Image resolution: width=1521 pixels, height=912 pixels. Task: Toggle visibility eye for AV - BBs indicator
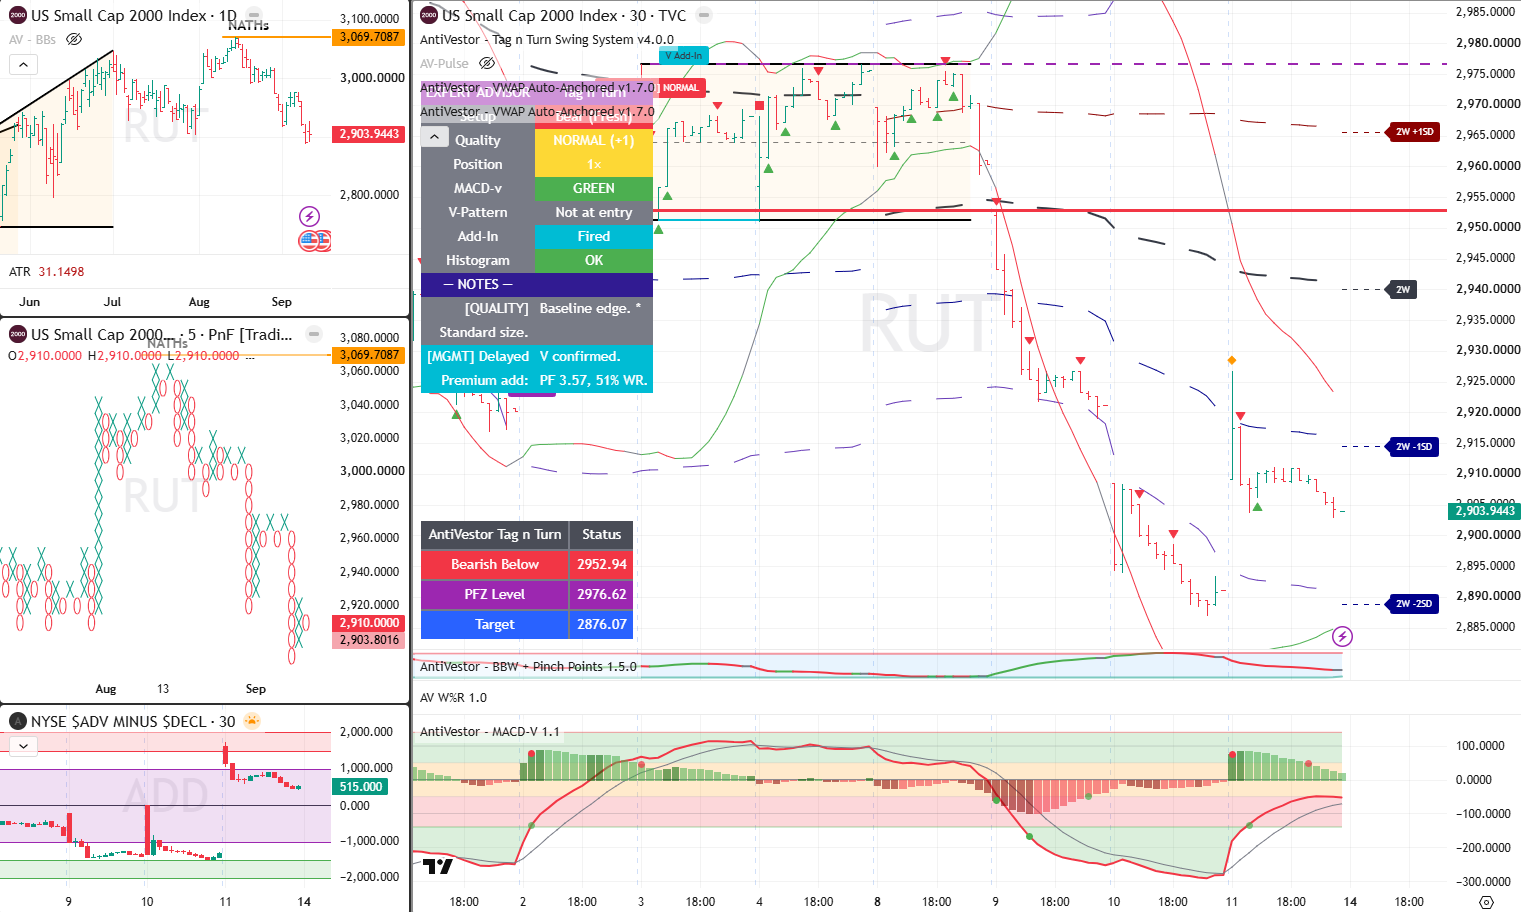click(74, 39)
